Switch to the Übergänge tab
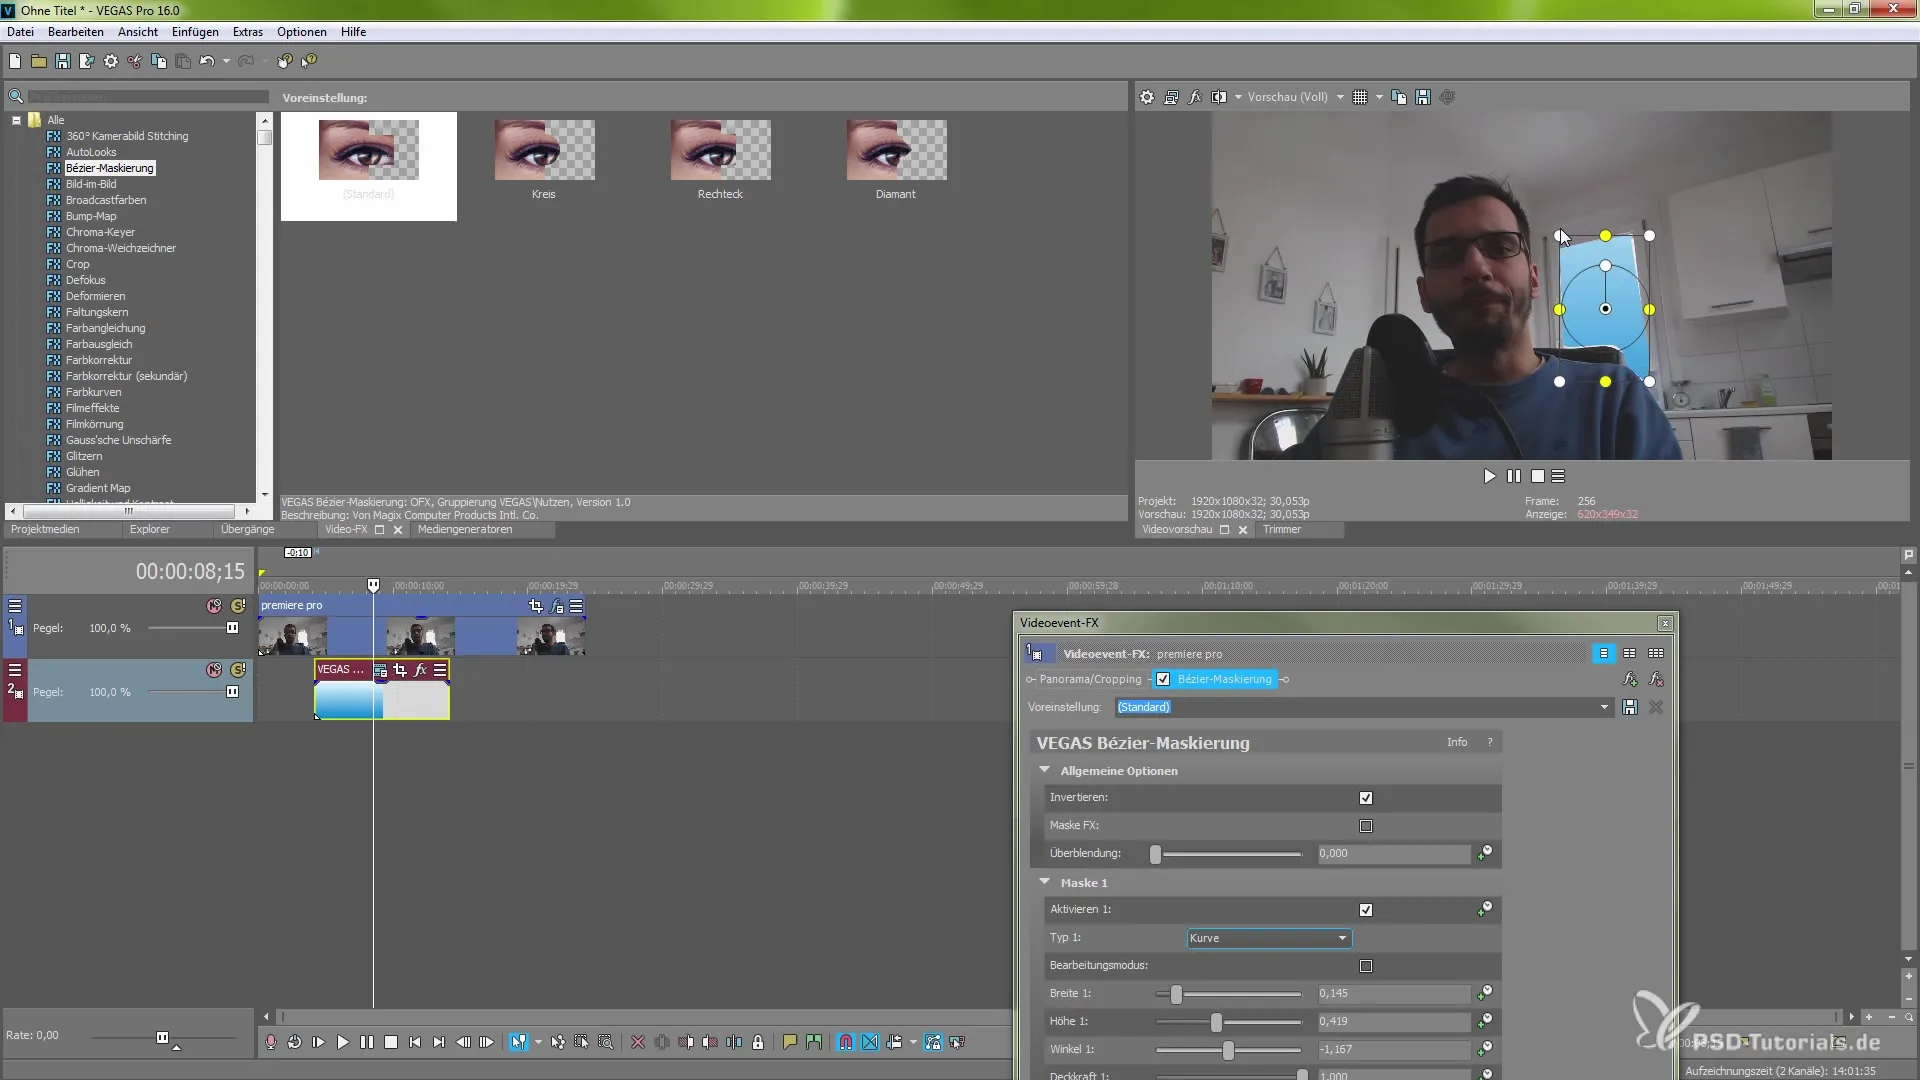1920x1080 pixels. [x=247, y=529]
